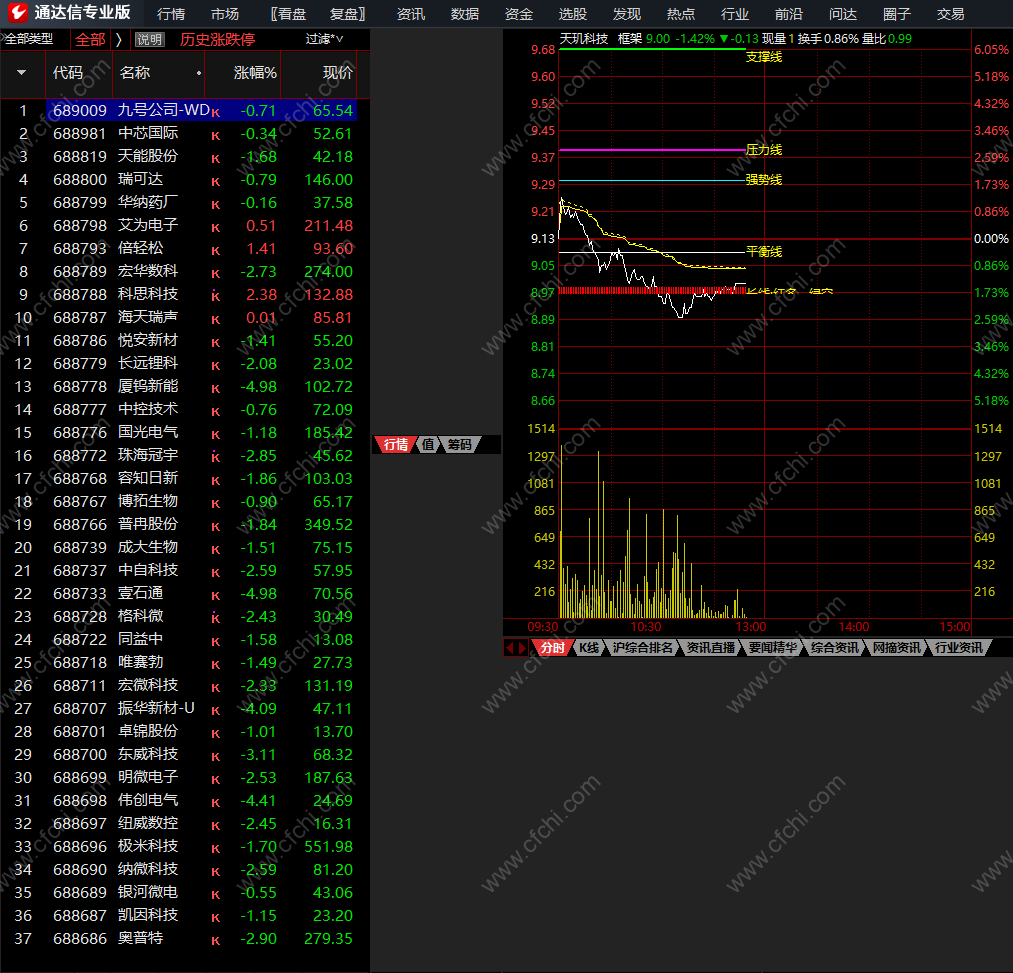The image size is (1013, 973).
Task: Sort by 现价 column header
Action: [337, 72]
